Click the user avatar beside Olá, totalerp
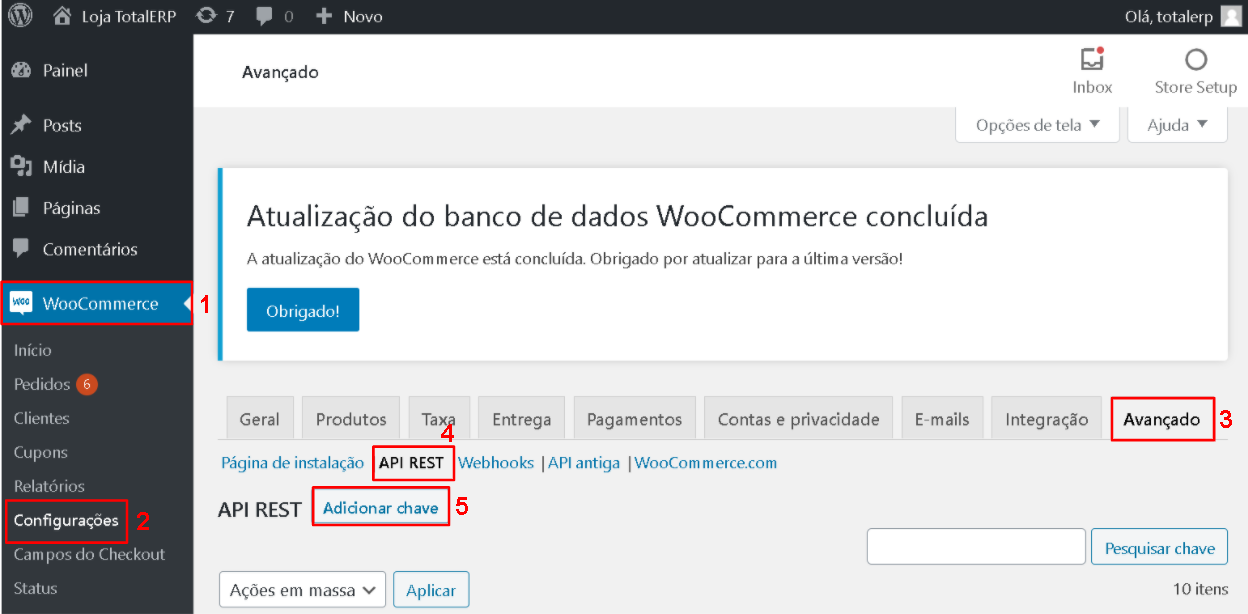This screenshot has height=614, width=1248. [x=1231, y=16]
